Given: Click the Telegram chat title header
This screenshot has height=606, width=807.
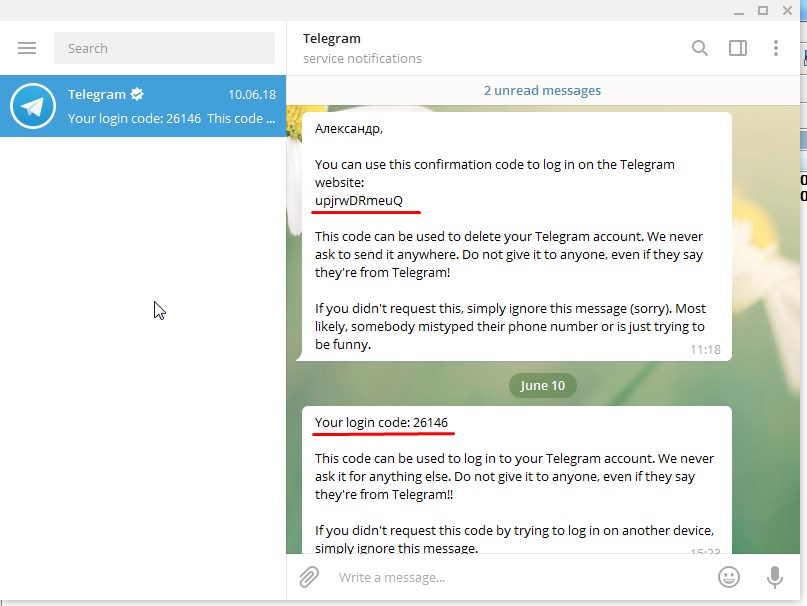Looking at the screenshot, I should click(332, 39).
